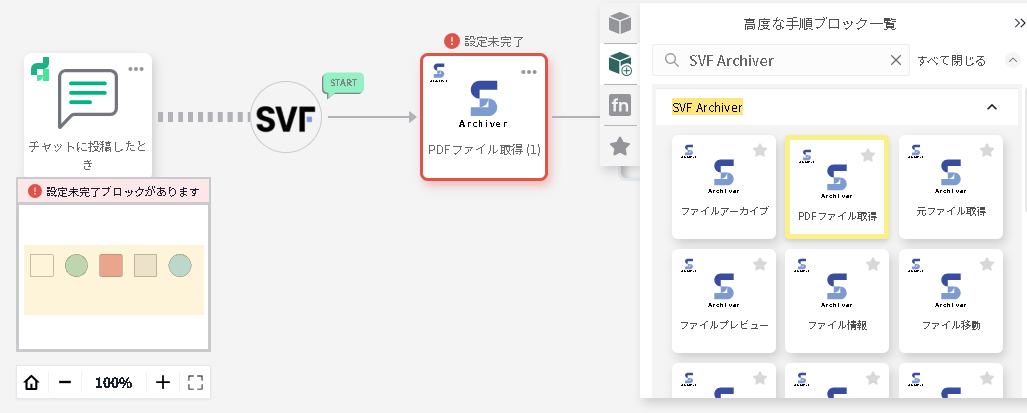
Task: Clear the SVF Archiver search text
Action: point(896,60)
